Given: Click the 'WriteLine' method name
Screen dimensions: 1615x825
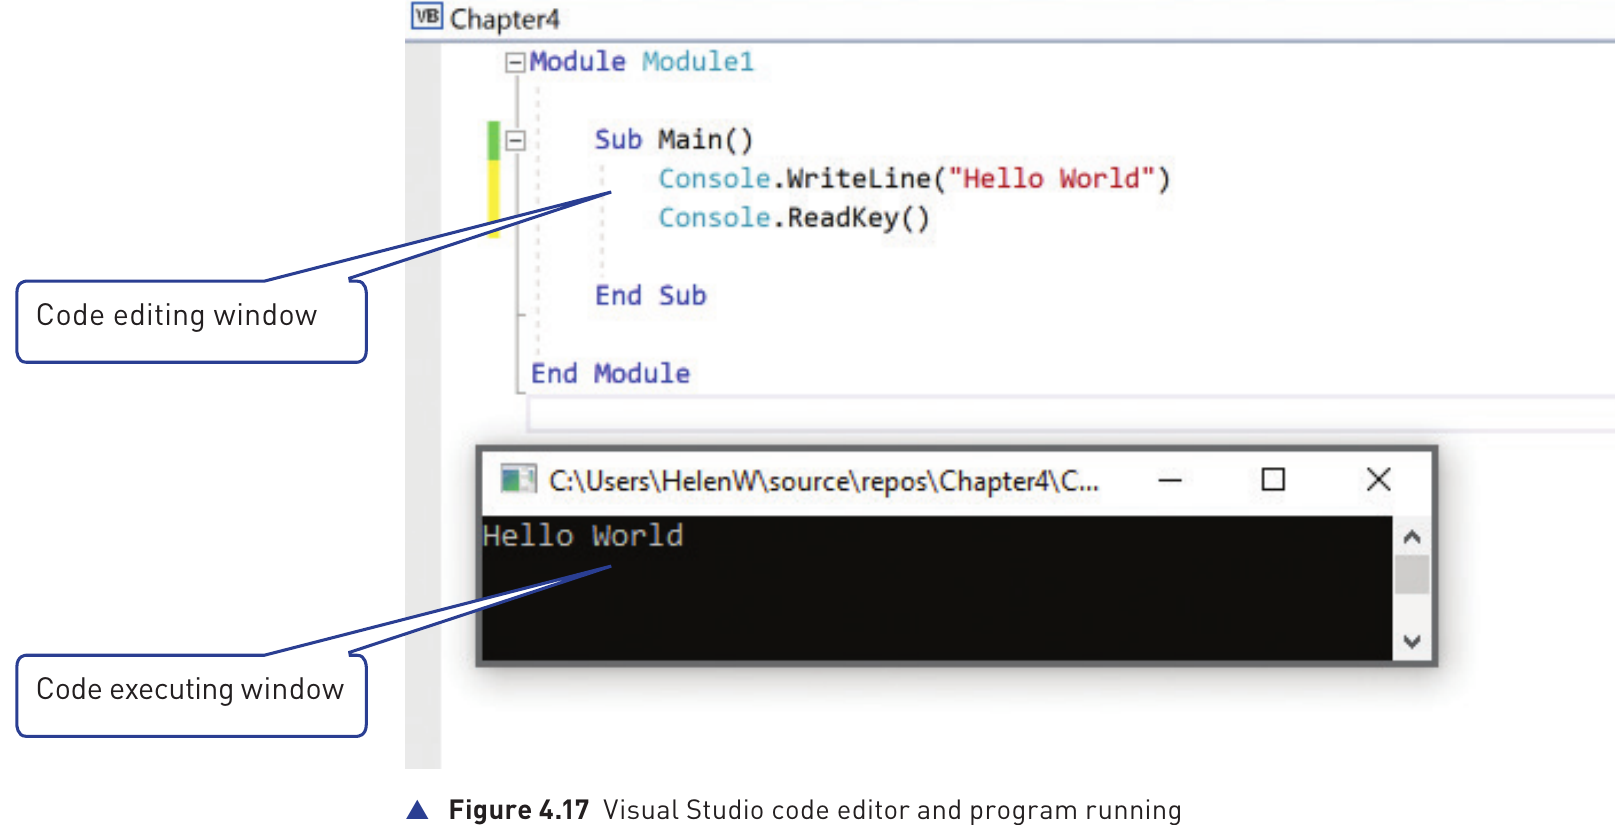Looking at the screenshot, I should pos(859,178).
